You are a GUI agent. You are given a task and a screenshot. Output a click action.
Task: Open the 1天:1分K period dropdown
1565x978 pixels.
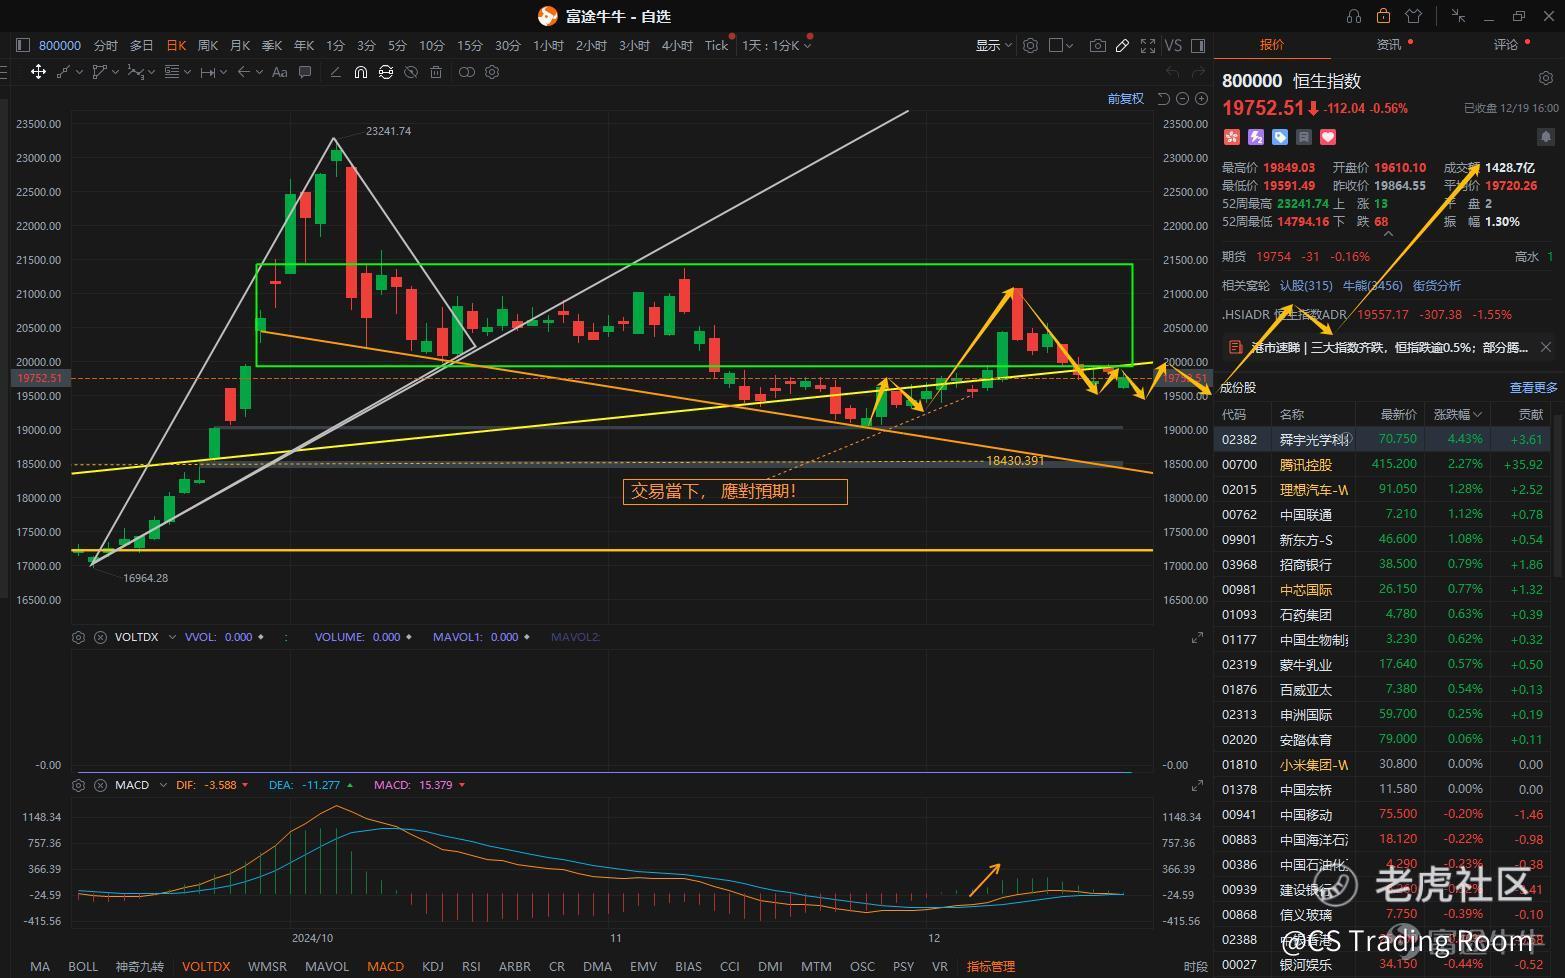777,45
